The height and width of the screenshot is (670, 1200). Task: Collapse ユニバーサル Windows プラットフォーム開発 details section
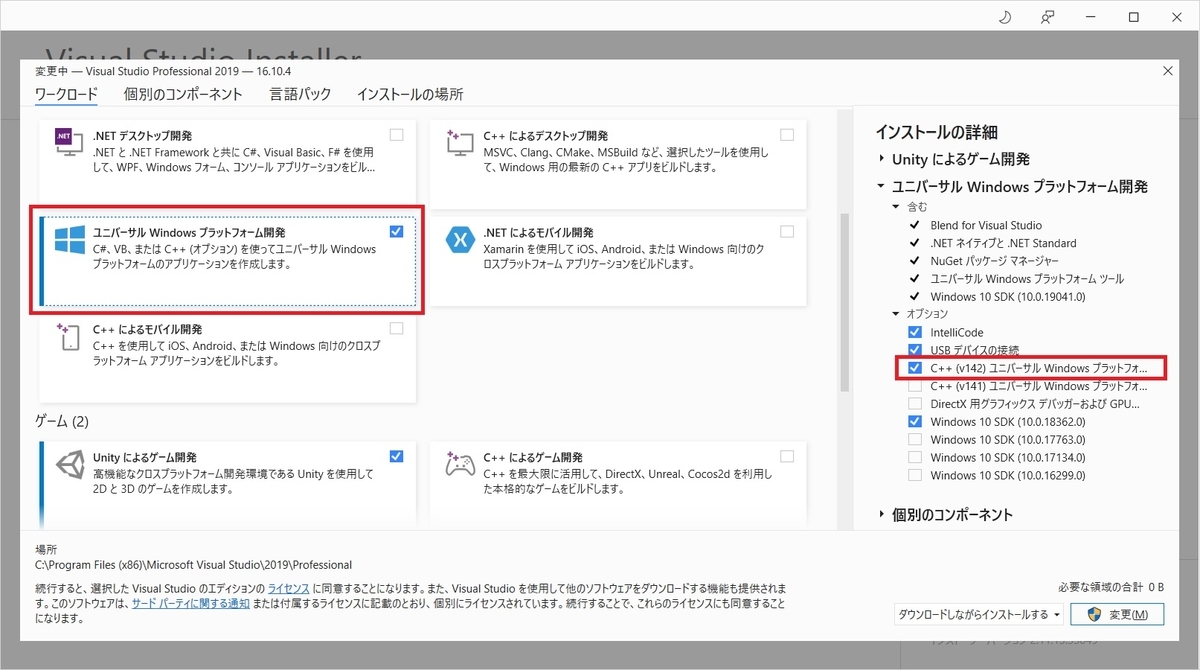pyautogui.click(x=881, y=187)
